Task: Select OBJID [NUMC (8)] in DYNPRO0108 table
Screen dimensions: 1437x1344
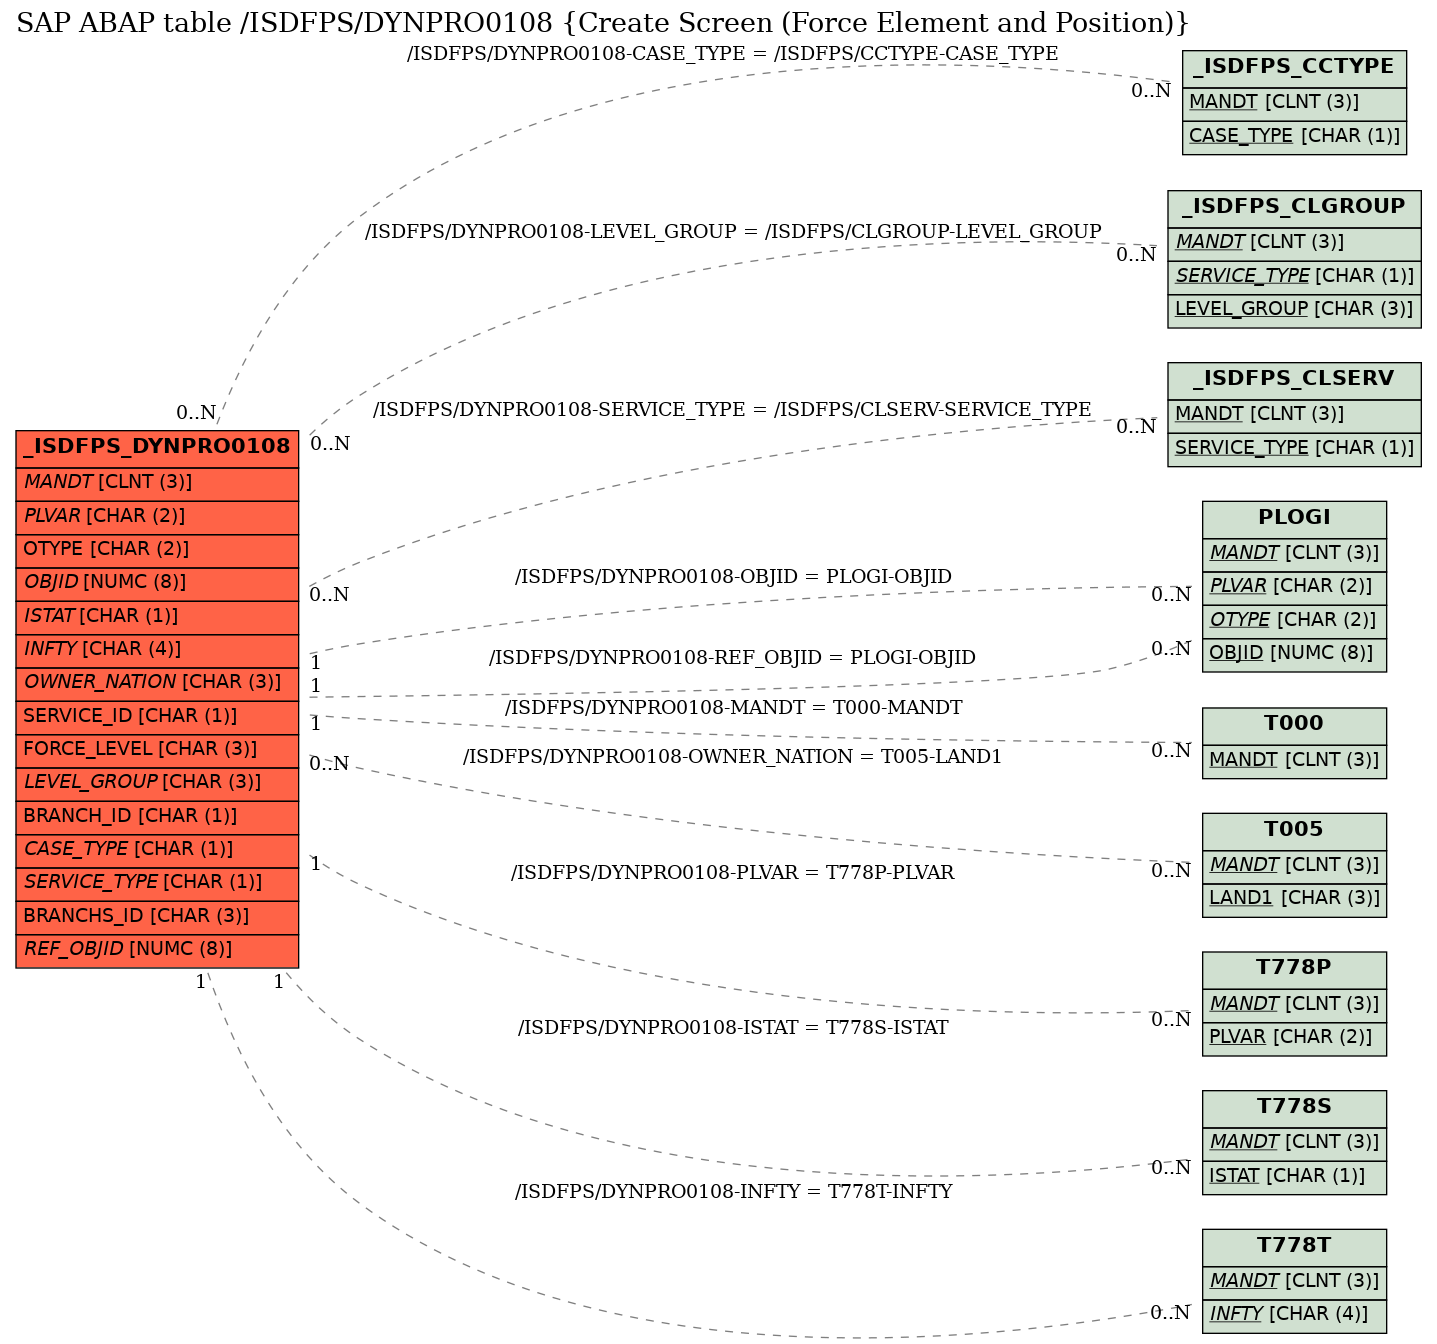Action: pyautogui.click(x=157, y=582)
